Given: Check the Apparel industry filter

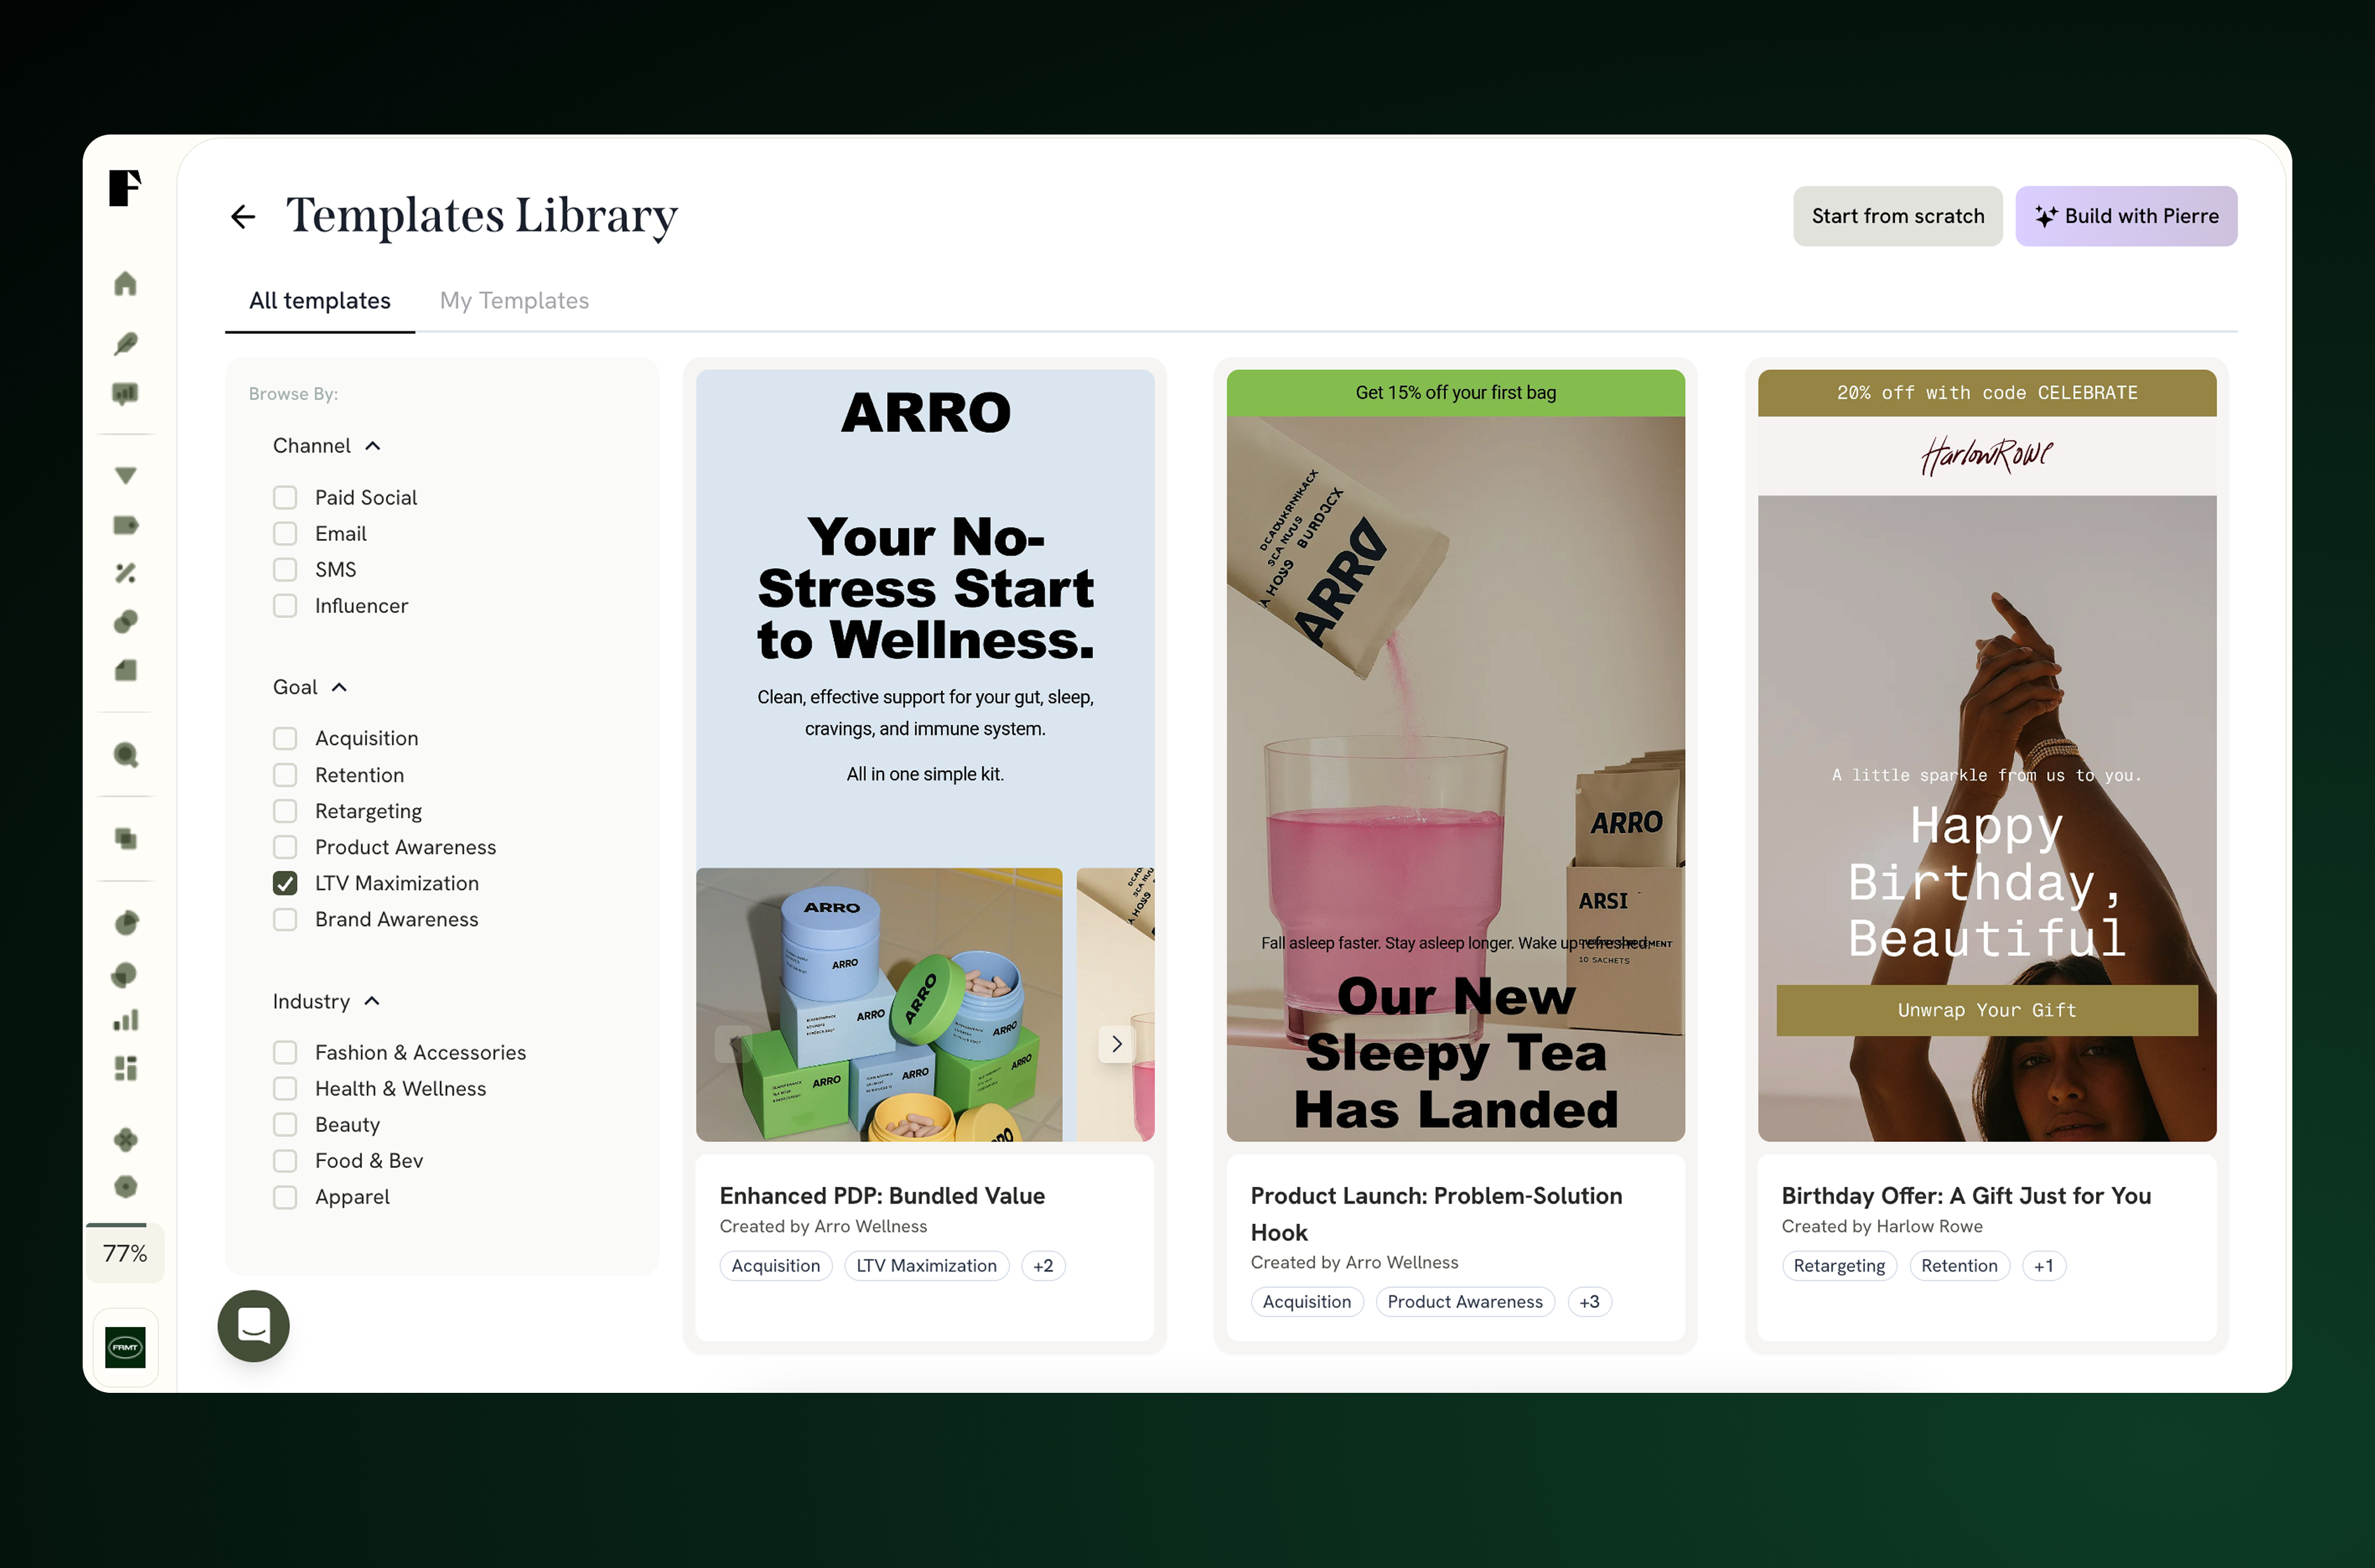Looking at the screenshot, I should pos(285,1197).
